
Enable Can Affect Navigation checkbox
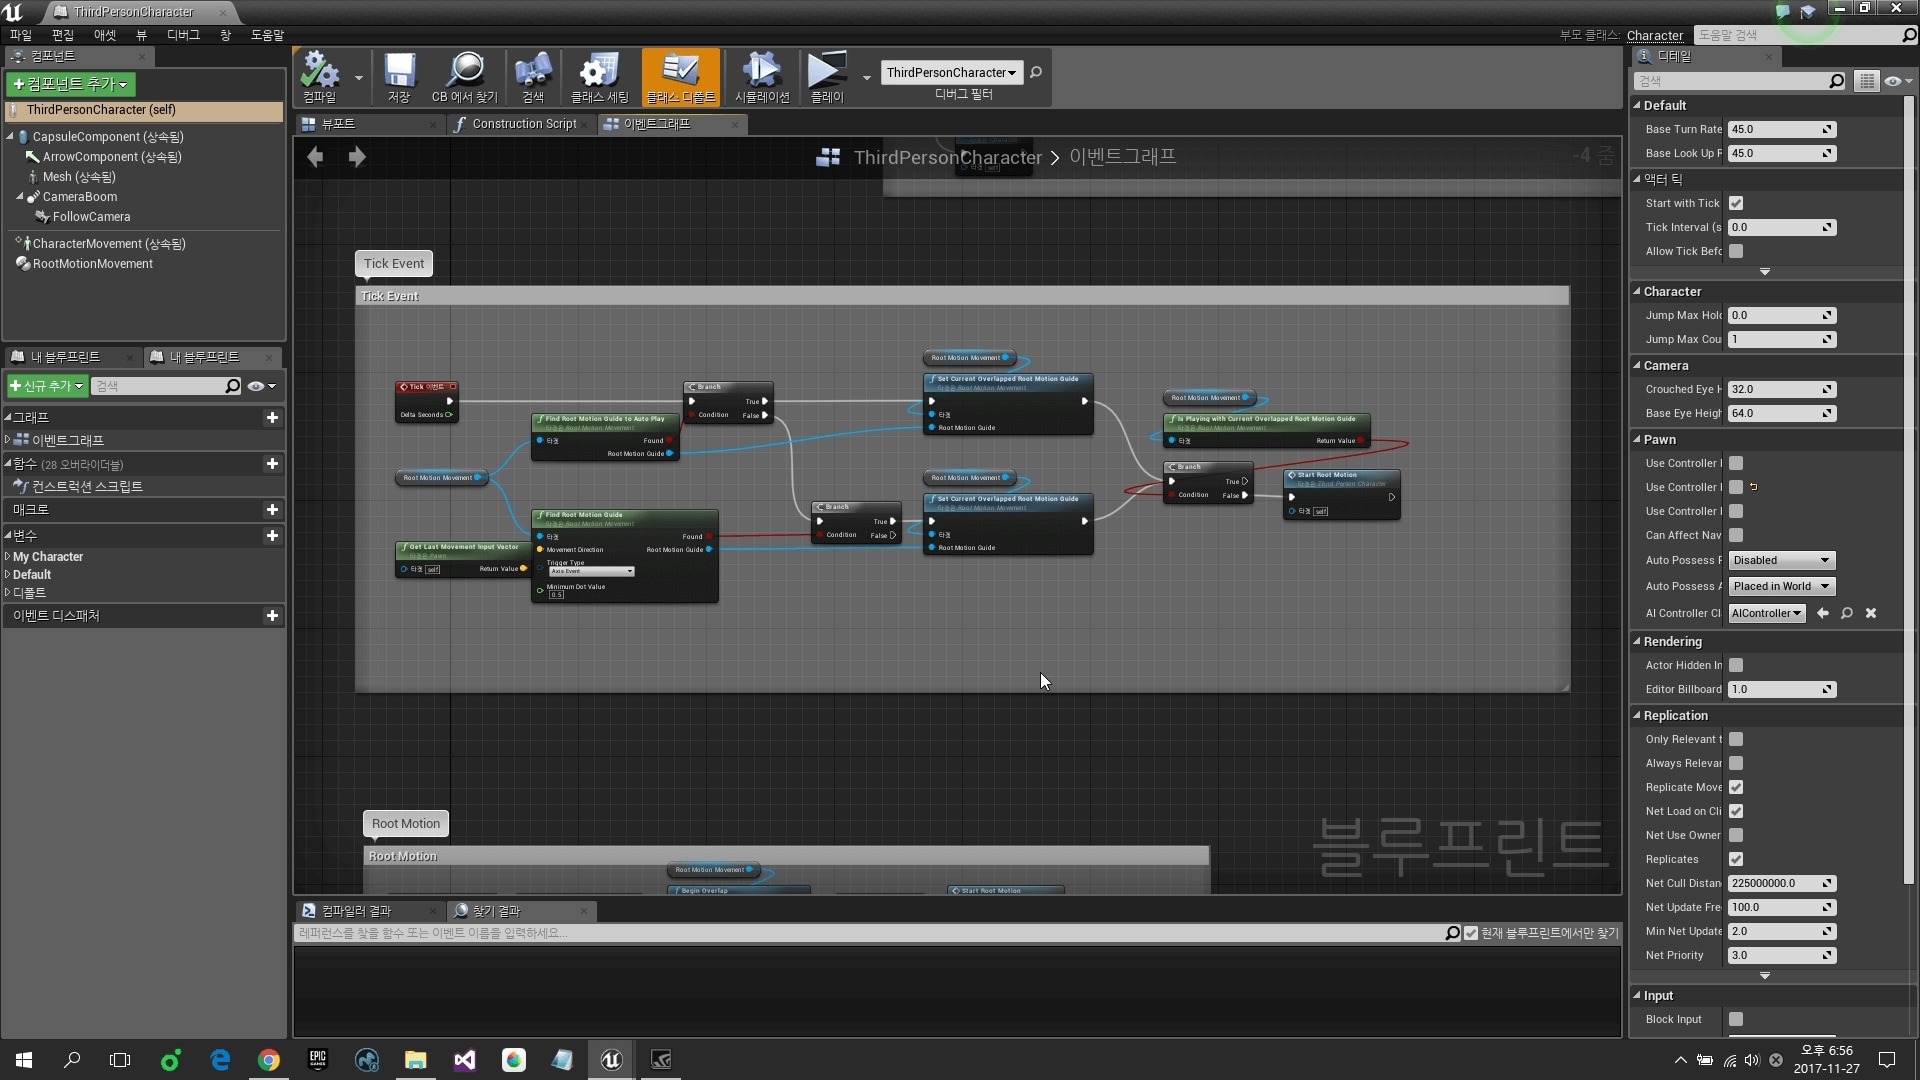click(1736, 535)
